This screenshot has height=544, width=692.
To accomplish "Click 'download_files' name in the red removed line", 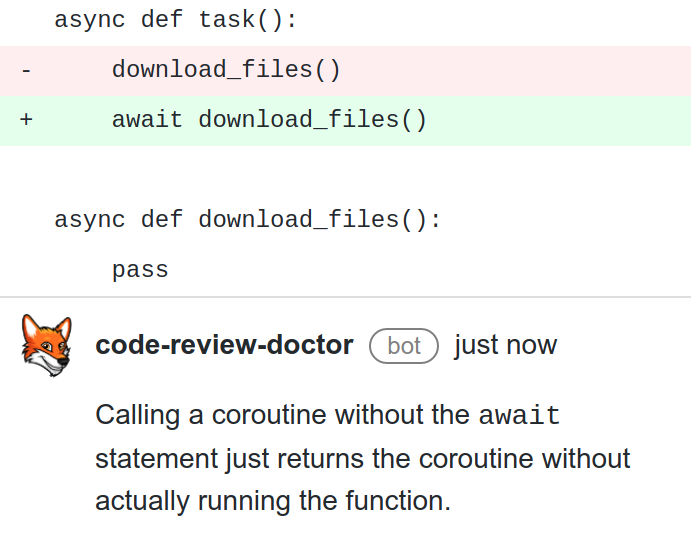I will coord(212,70).
